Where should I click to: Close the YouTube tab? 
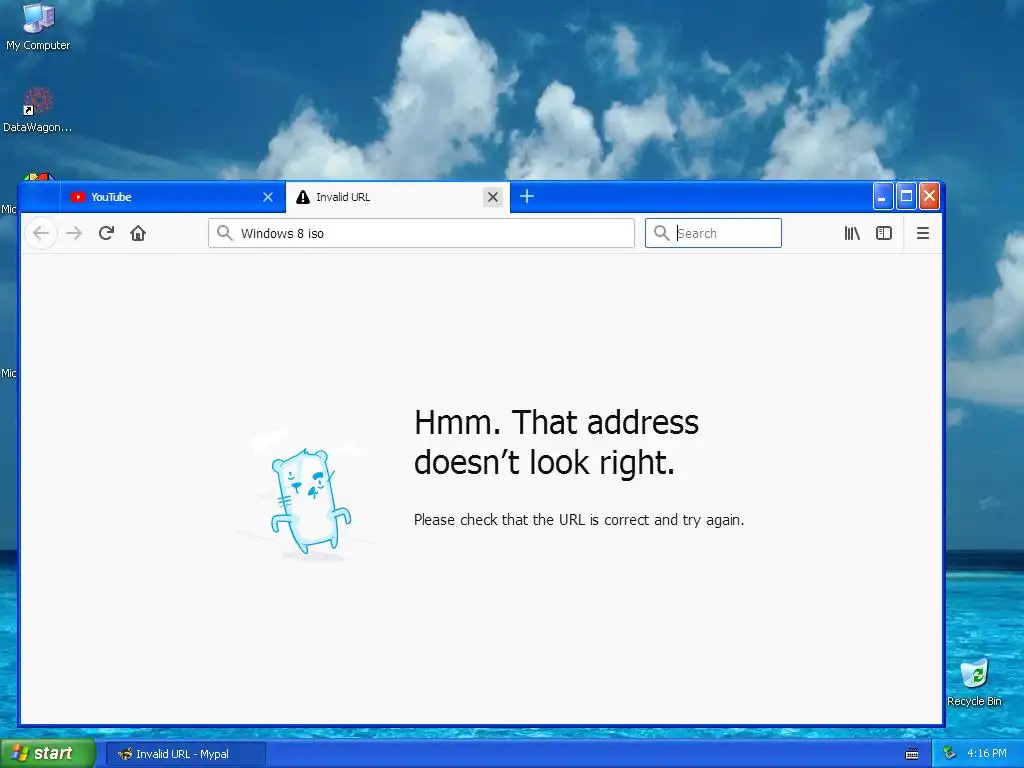click(x=268, y=197)
